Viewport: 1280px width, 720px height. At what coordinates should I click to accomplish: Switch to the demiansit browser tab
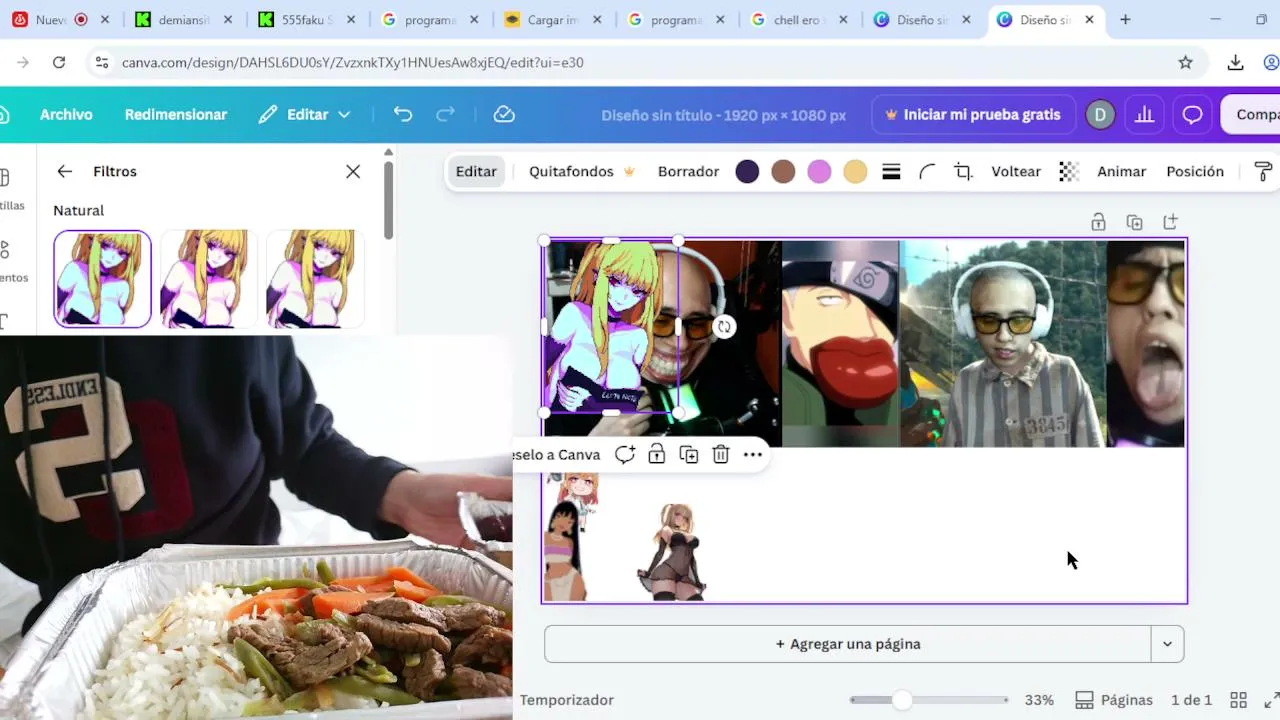[185, 19]
